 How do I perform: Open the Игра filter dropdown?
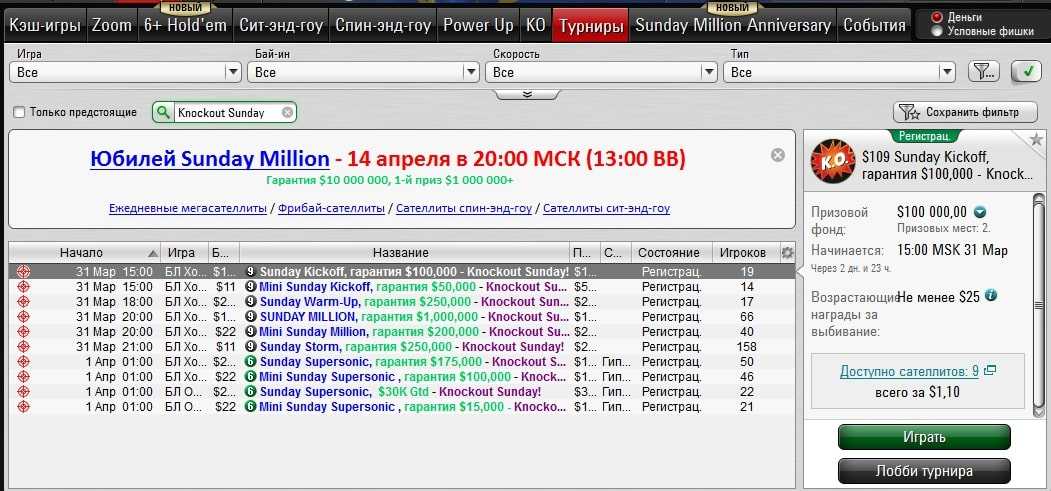click(125, 72)
